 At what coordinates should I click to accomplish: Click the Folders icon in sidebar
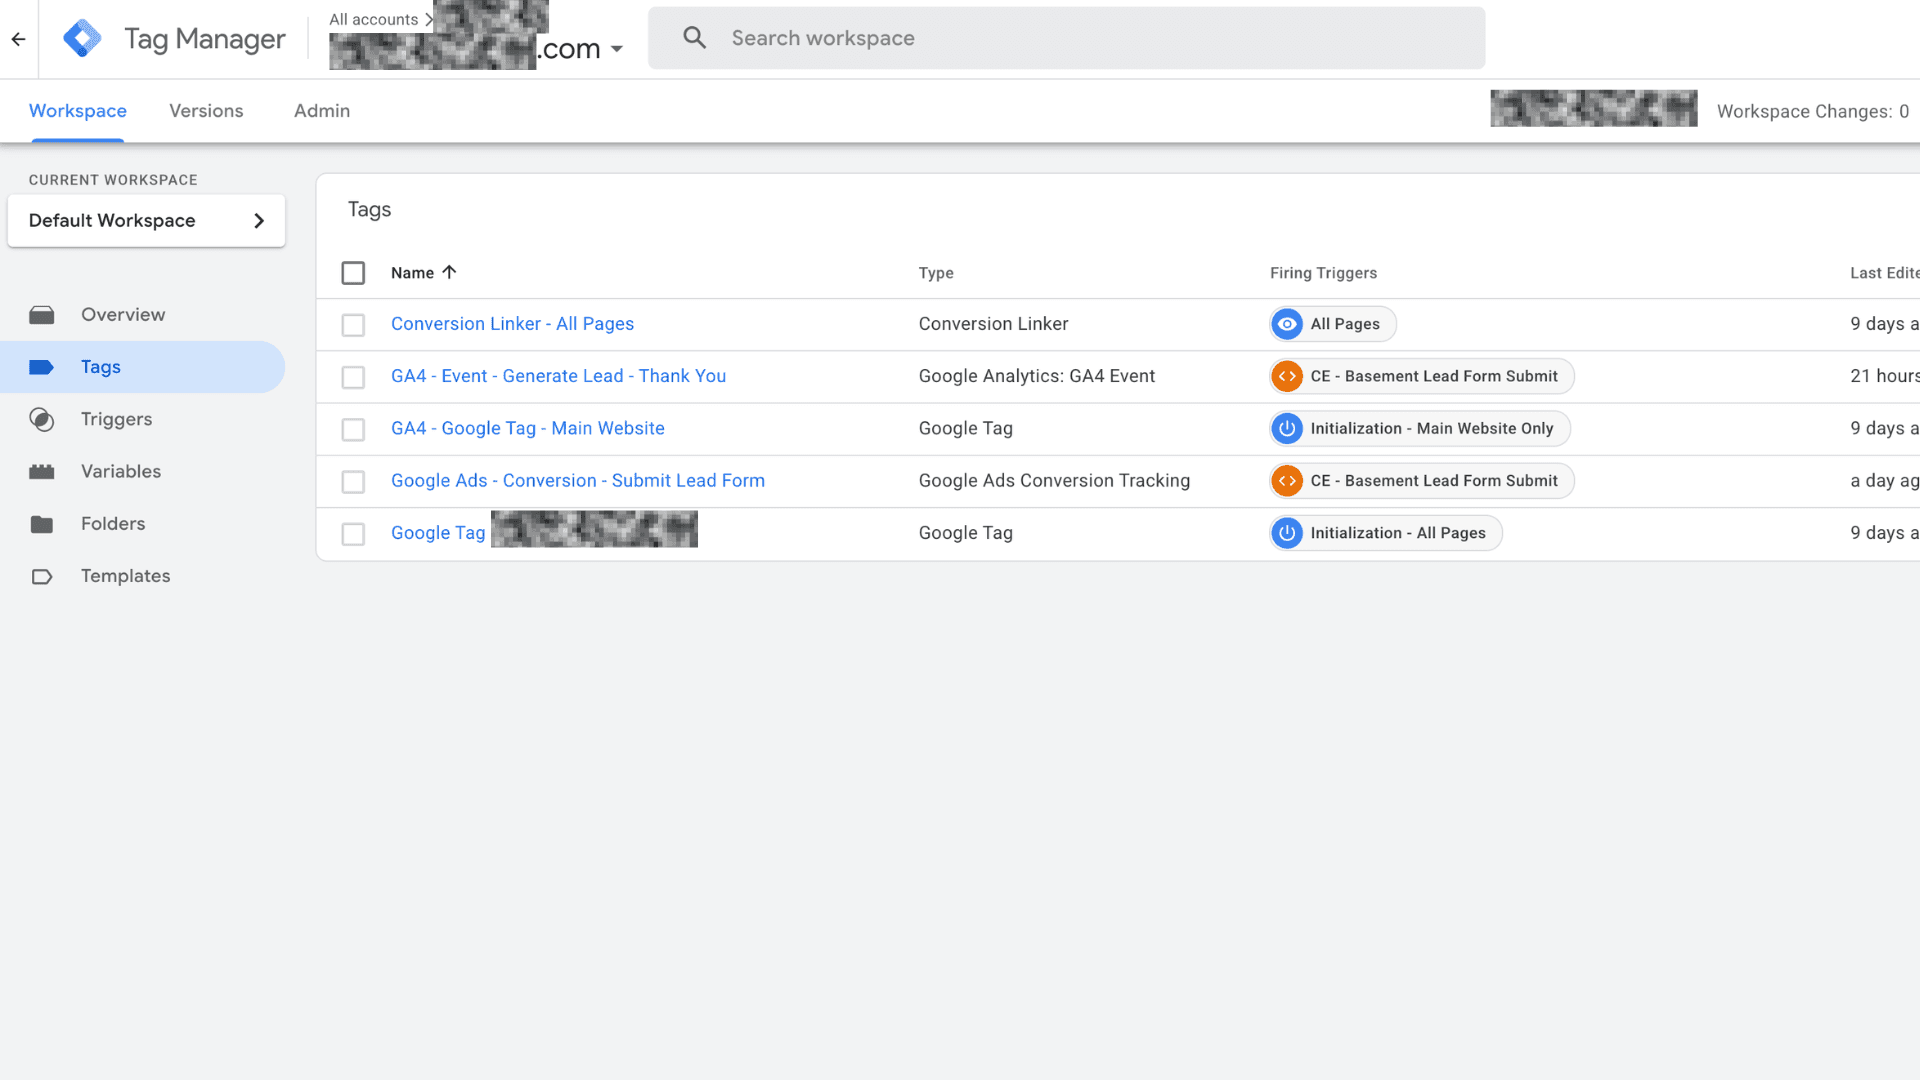pos(42,524)
